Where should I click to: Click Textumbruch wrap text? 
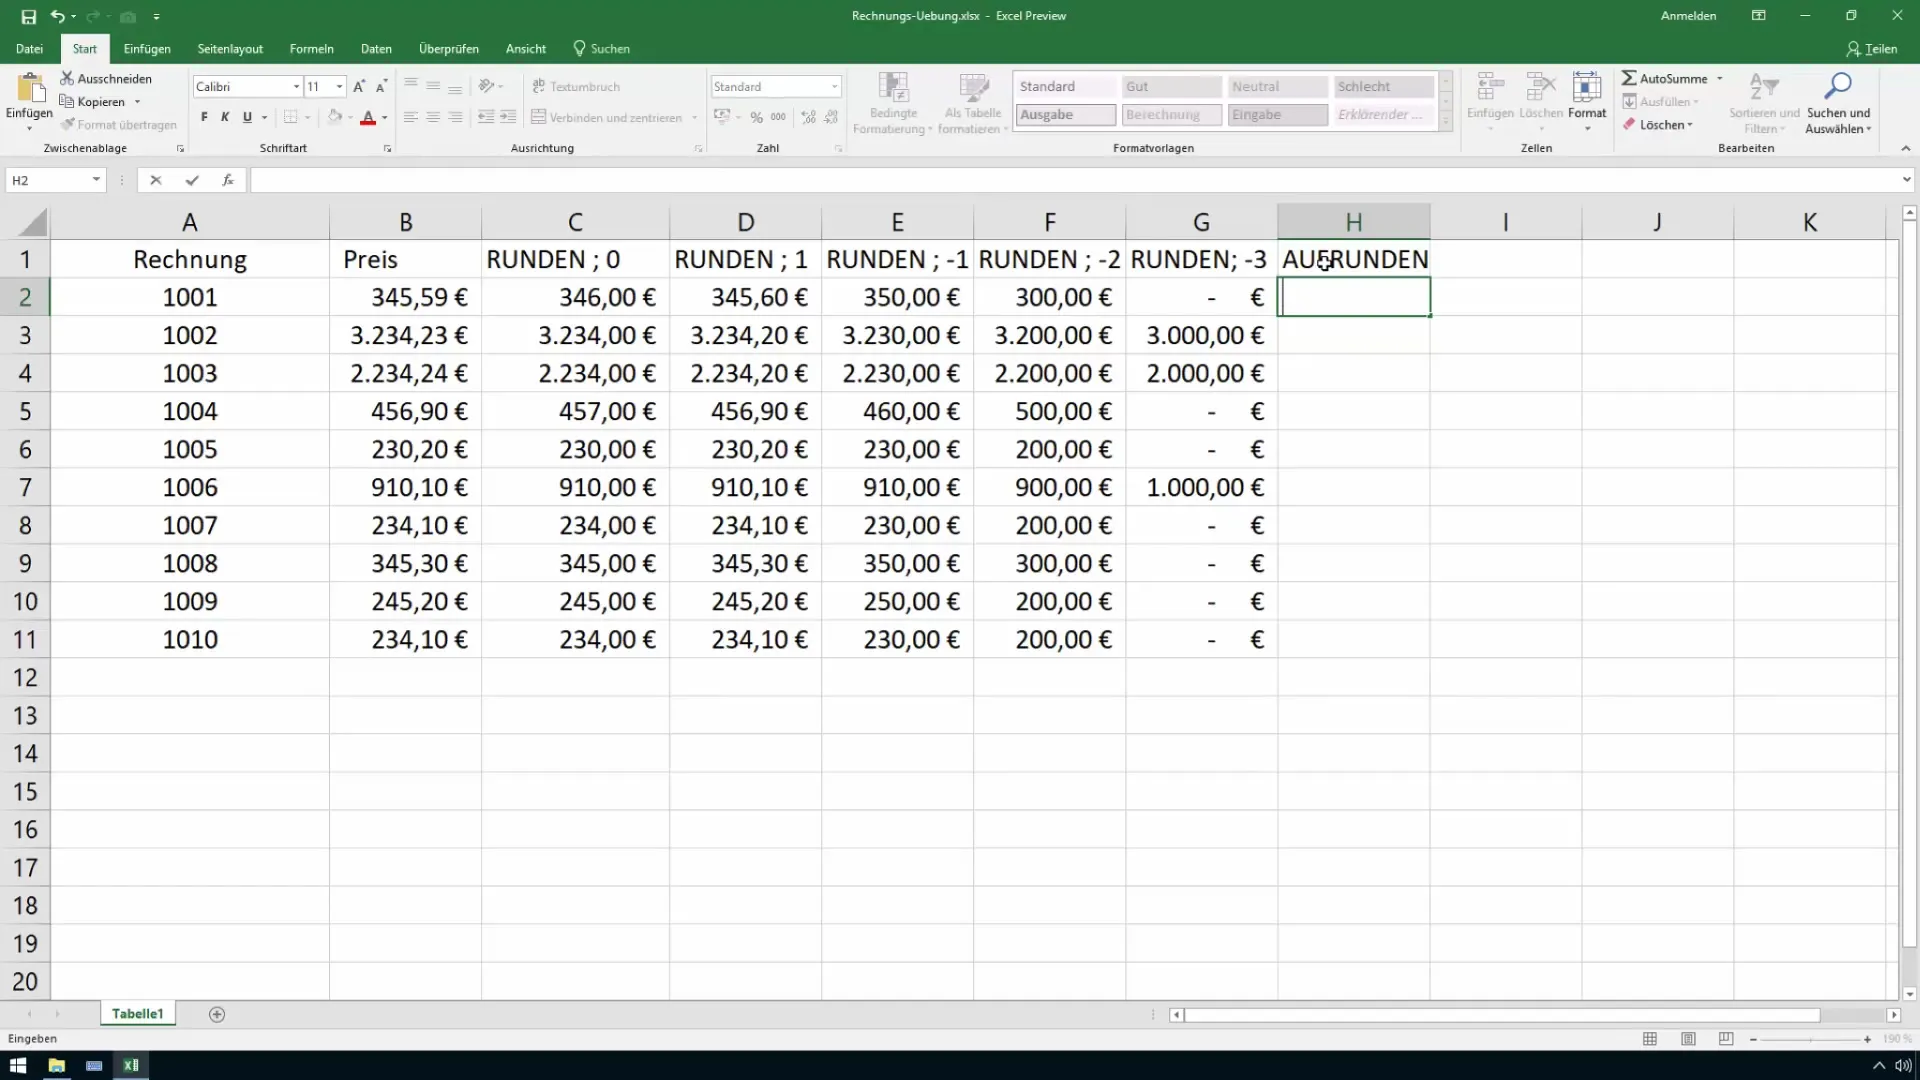pos(576,86)
